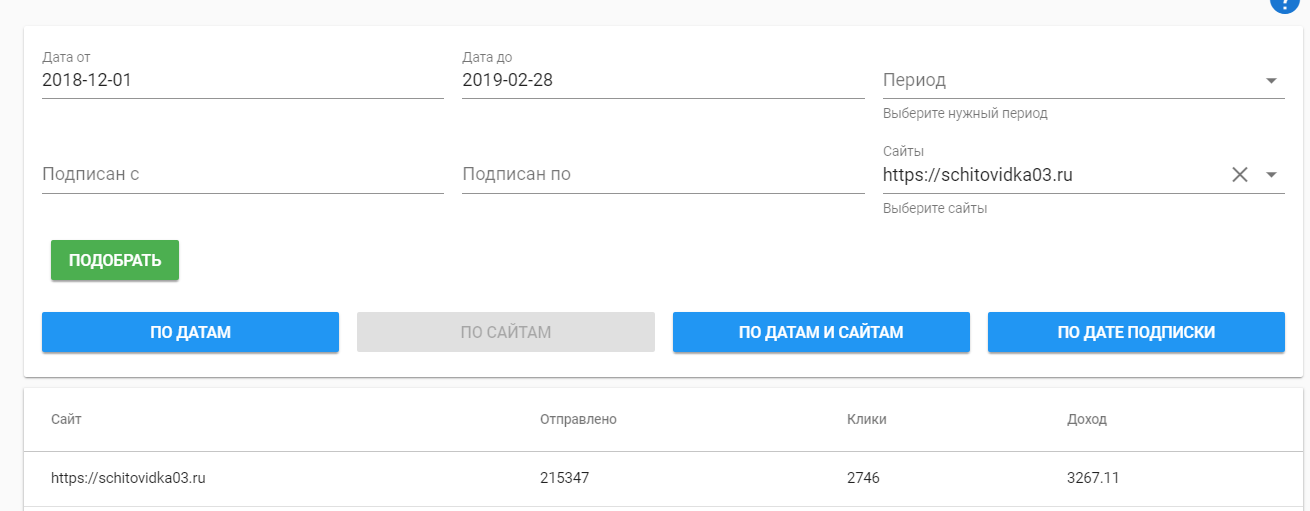Sort by Доход column header
Image resolution: width=1310 pixels, height=511 pixels.
pos(1087,419)
